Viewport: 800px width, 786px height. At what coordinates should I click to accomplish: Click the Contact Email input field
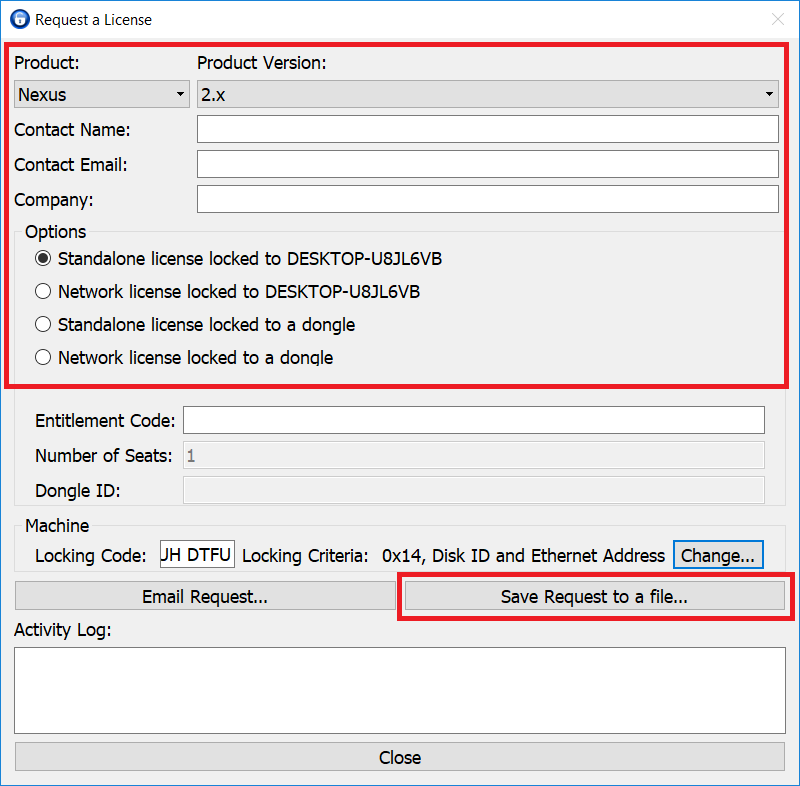pyautogui.click(x=487, y=164)
